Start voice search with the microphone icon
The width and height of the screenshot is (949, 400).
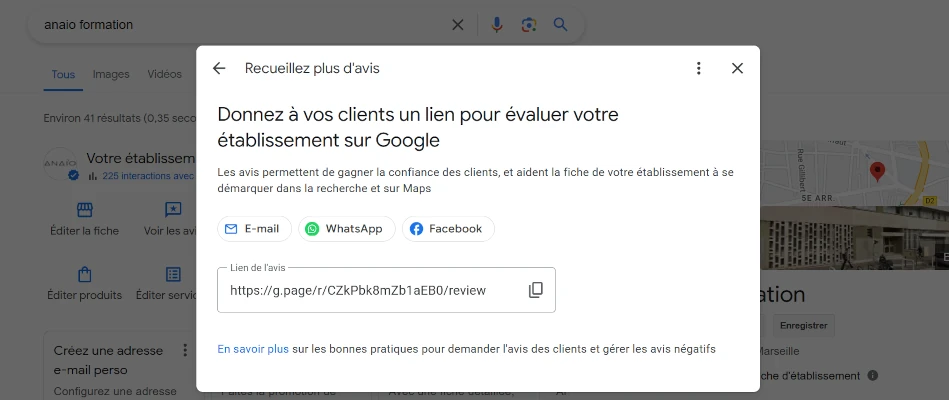tap(497, 25)
